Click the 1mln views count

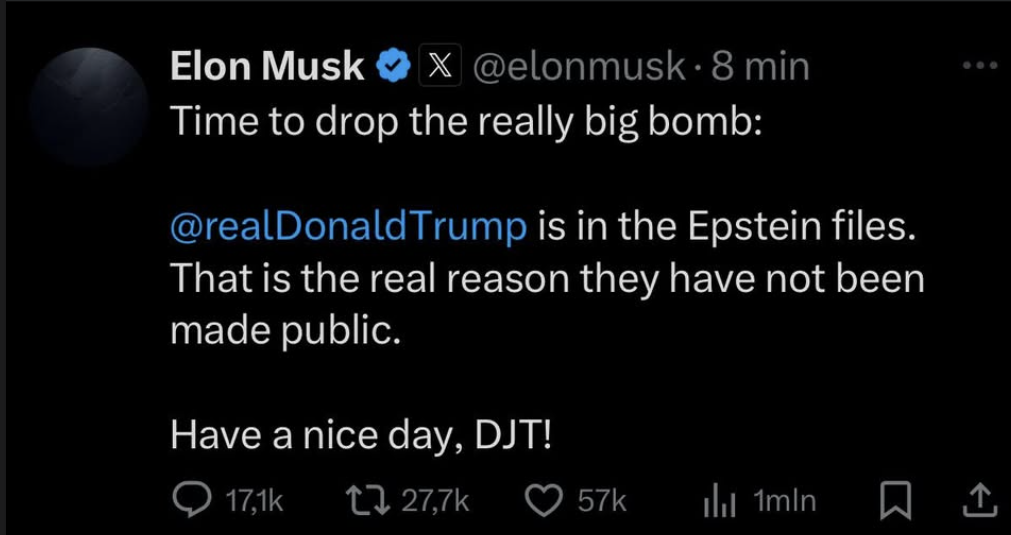pos(784,500)
